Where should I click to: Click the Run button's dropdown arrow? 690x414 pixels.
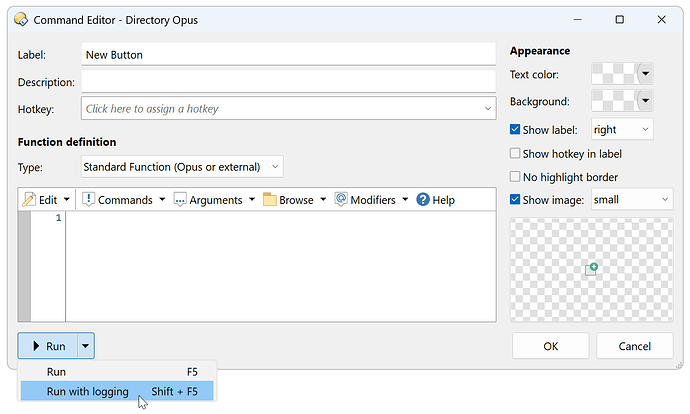(86, 346)
